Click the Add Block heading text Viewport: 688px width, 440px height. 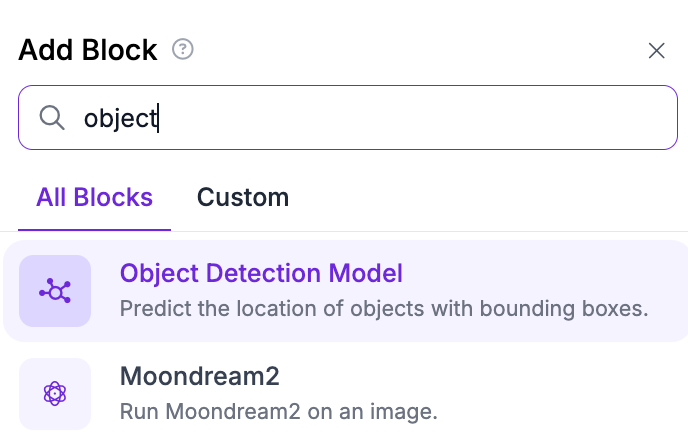[x=88, y=50]
